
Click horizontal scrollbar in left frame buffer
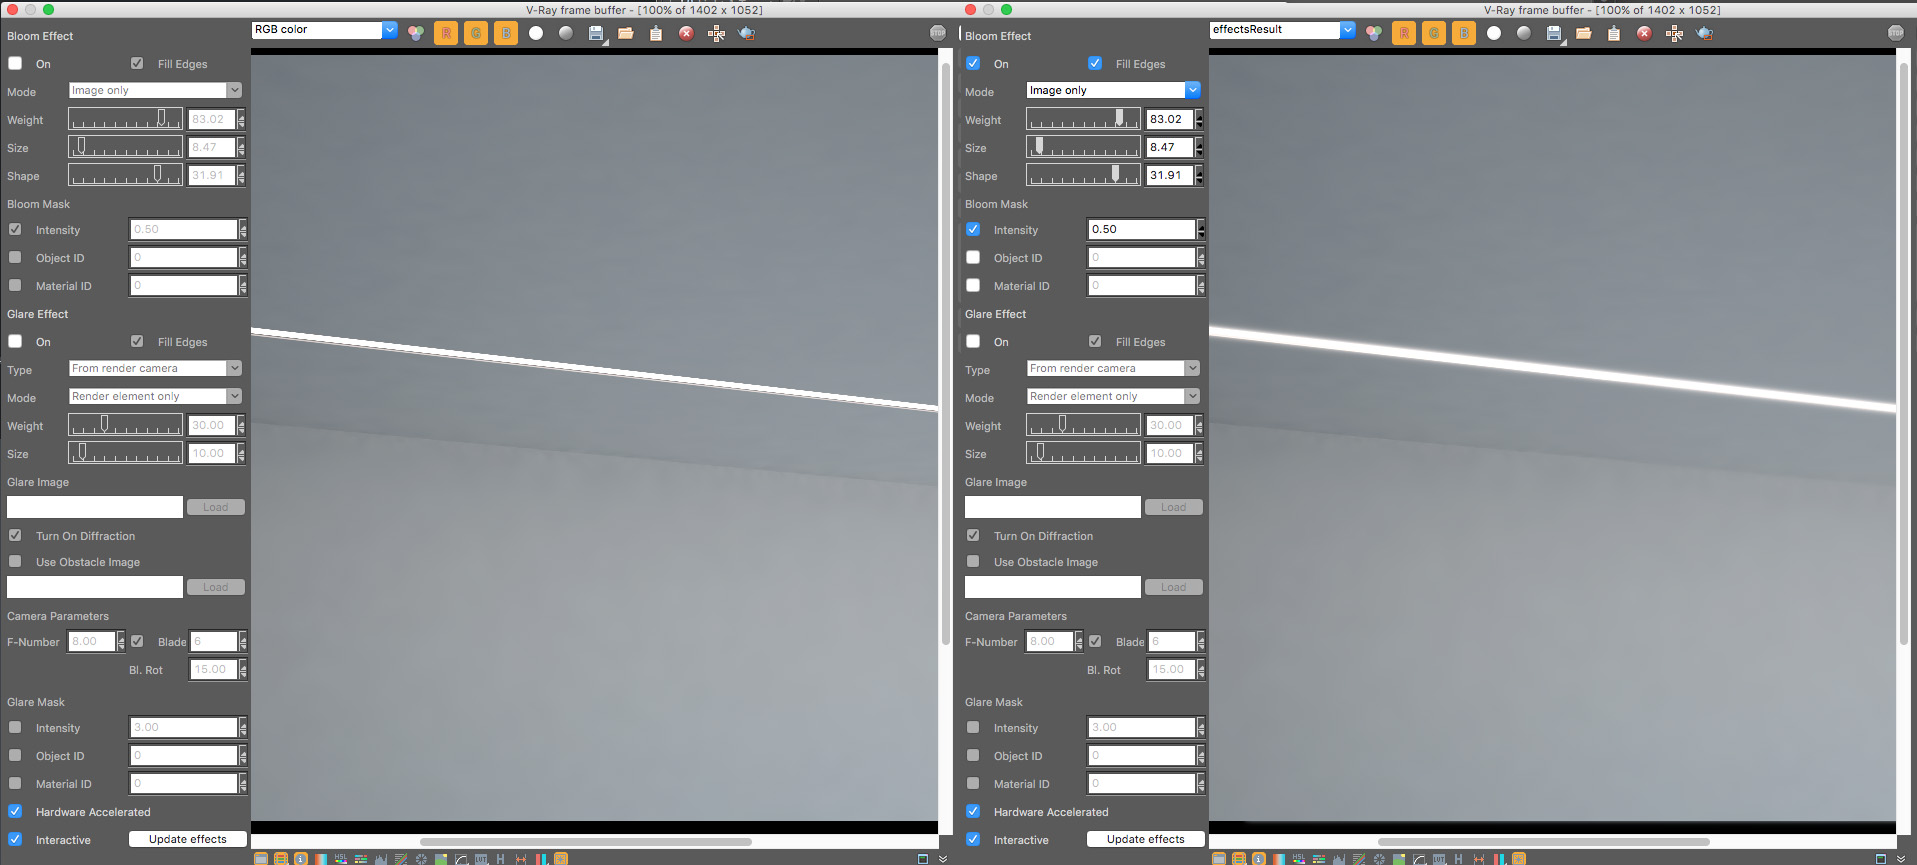tap(585, 841)
